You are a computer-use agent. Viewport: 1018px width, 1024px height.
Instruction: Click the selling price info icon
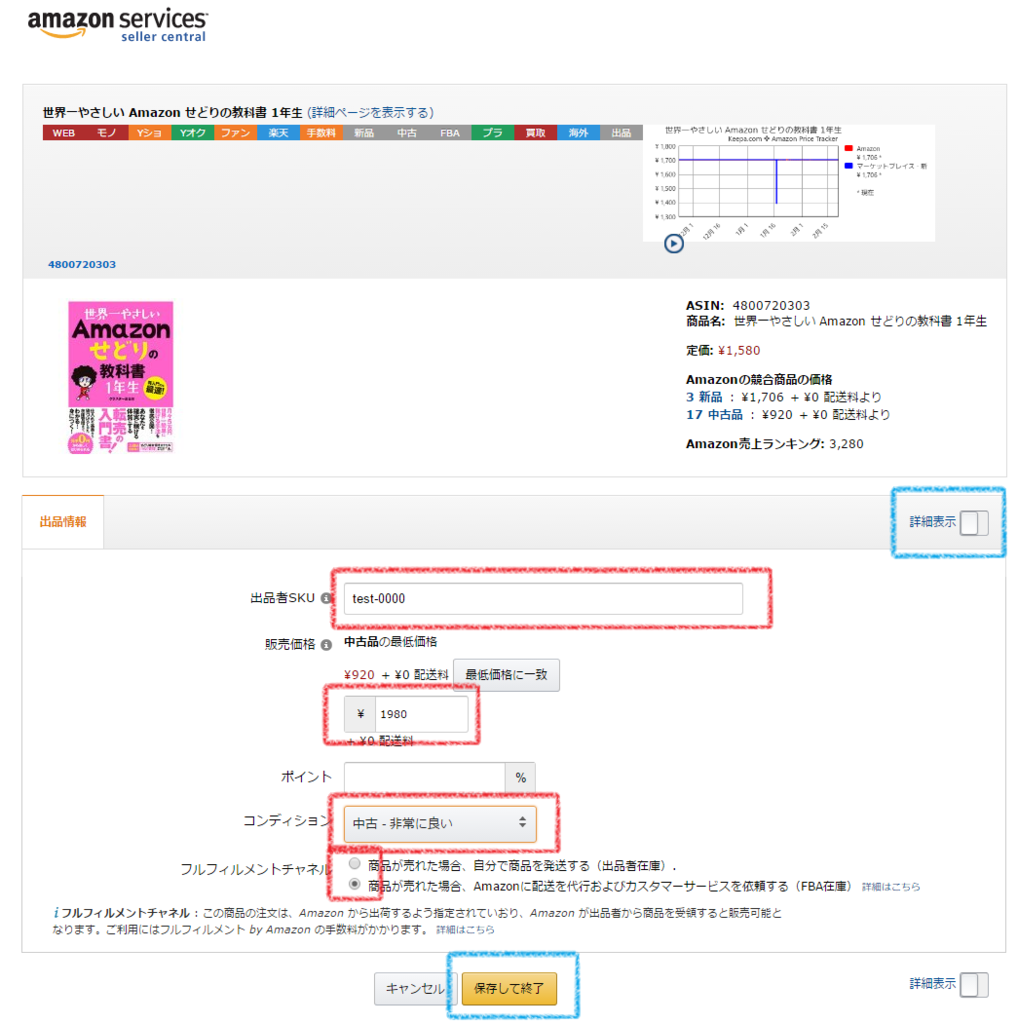(326, 645)
